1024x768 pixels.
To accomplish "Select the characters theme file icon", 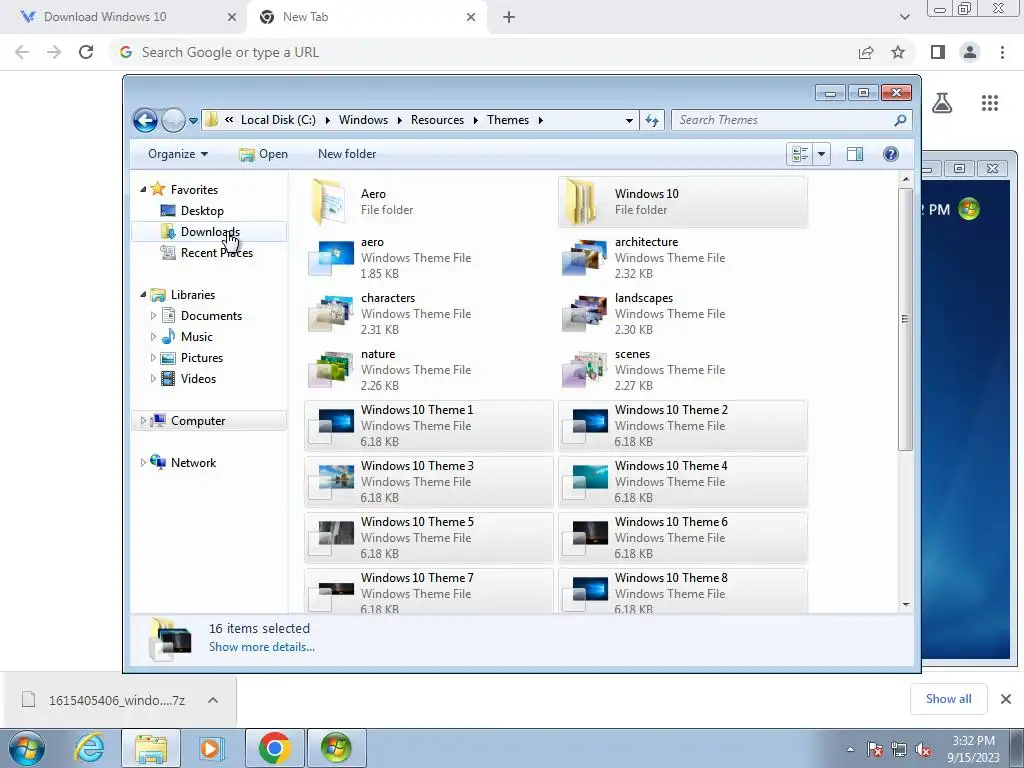I will click(331, 313).
